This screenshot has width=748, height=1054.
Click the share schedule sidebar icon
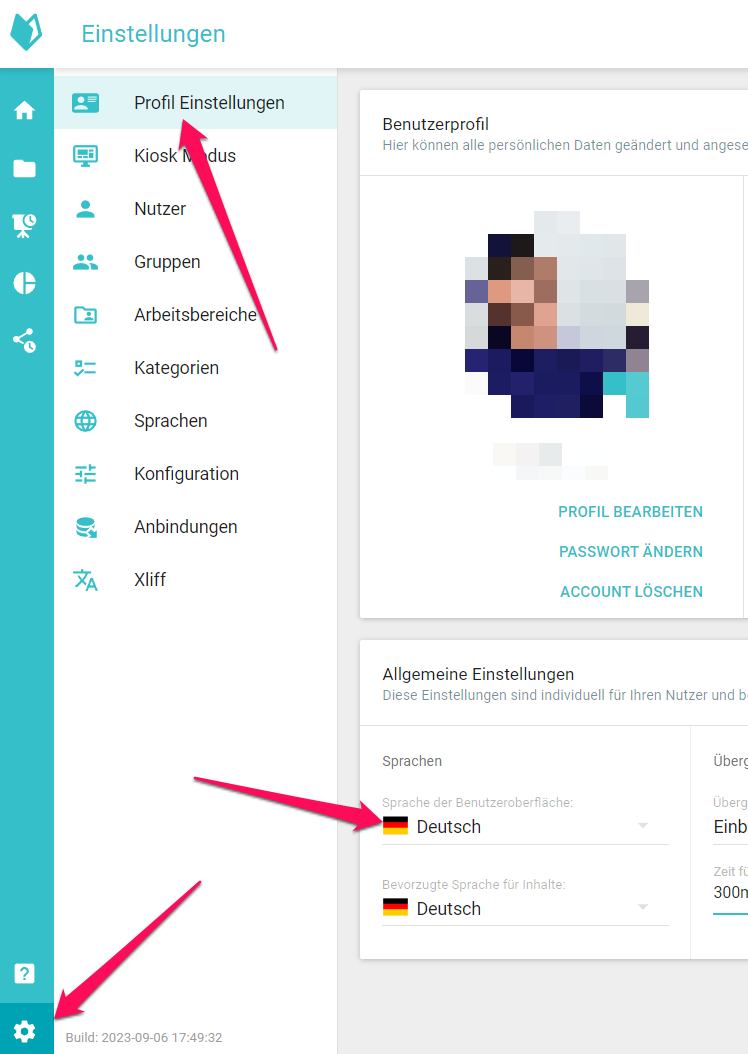(x=25, y=341)
